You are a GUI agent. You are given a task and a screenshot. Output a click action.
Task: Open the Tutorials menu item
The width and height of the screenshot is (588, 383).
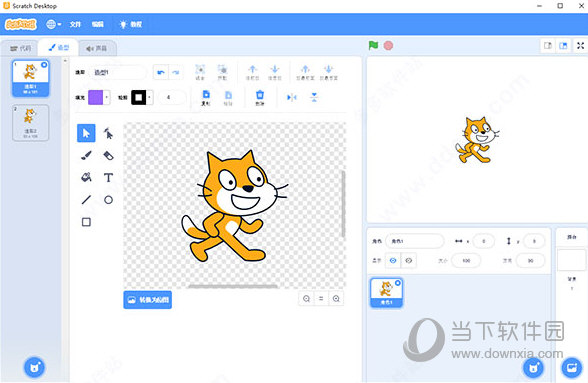[x=130, y=24]
